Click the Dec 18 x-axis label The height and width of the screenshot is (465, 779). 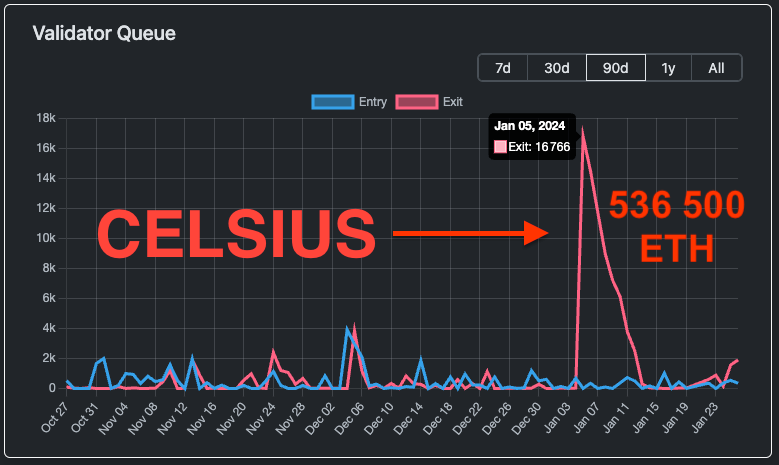tap(437, 418)
